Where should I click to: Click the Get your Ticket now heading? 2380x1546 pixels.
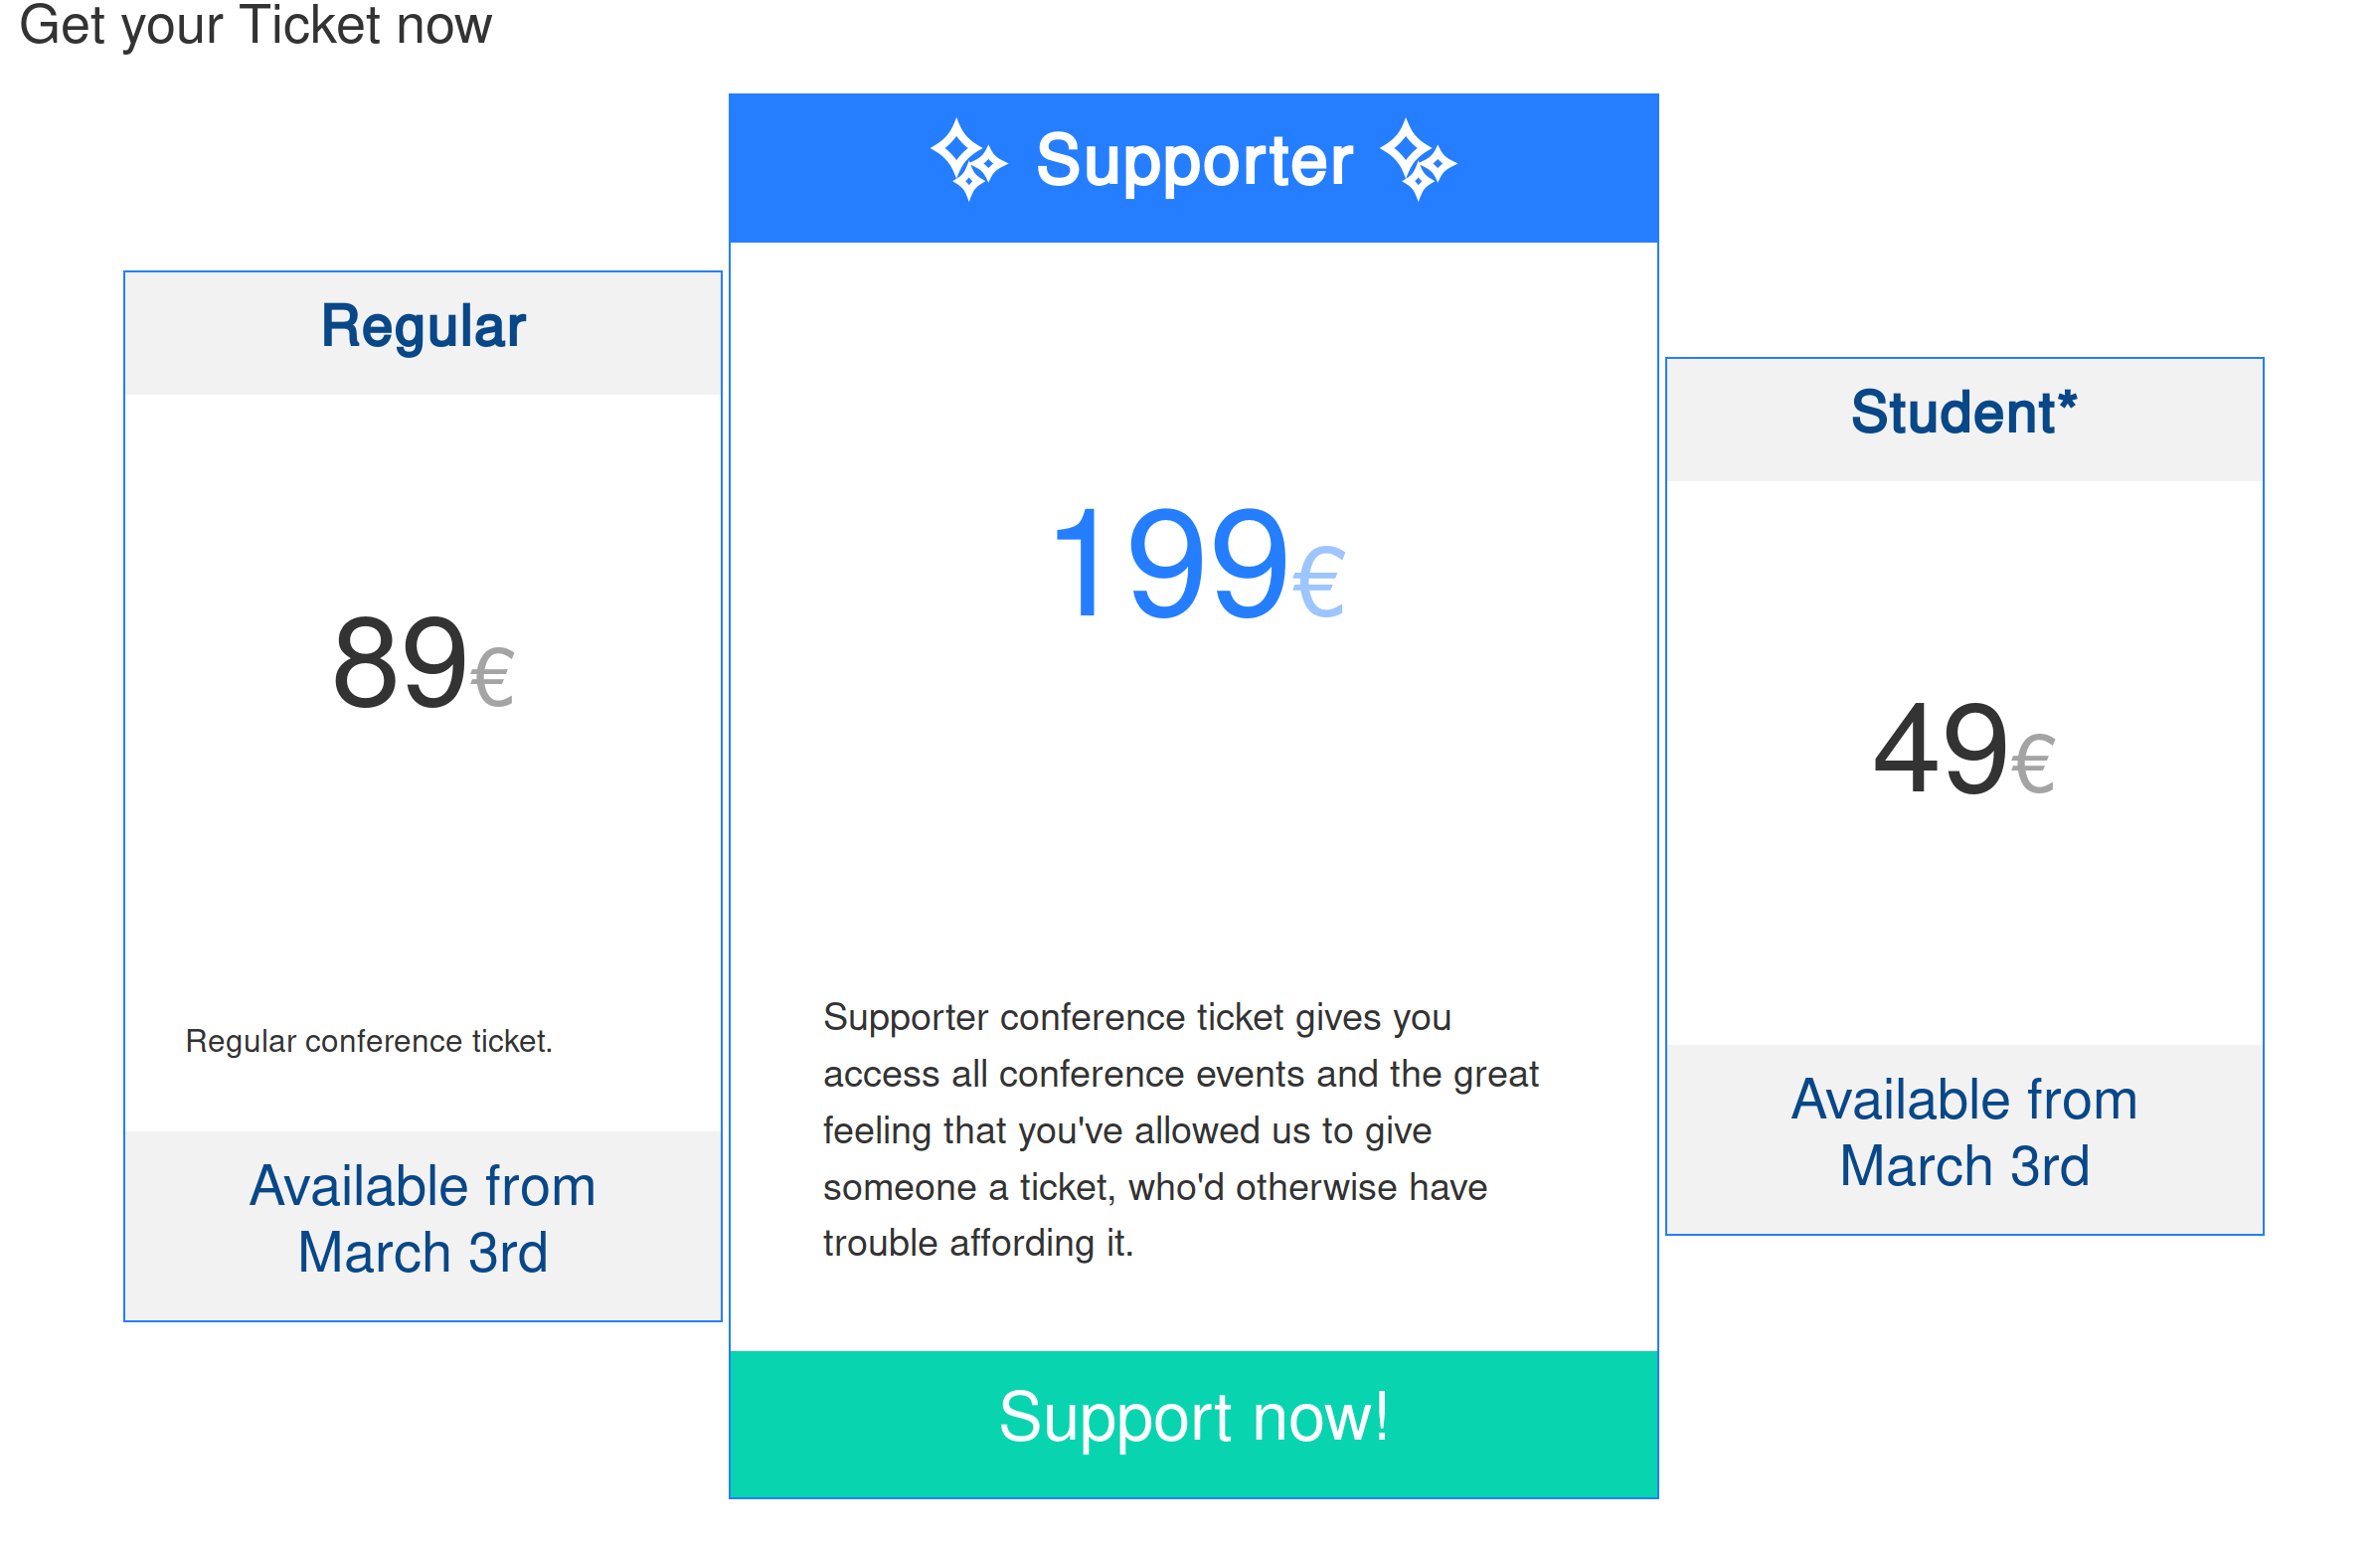click(256, 25)
